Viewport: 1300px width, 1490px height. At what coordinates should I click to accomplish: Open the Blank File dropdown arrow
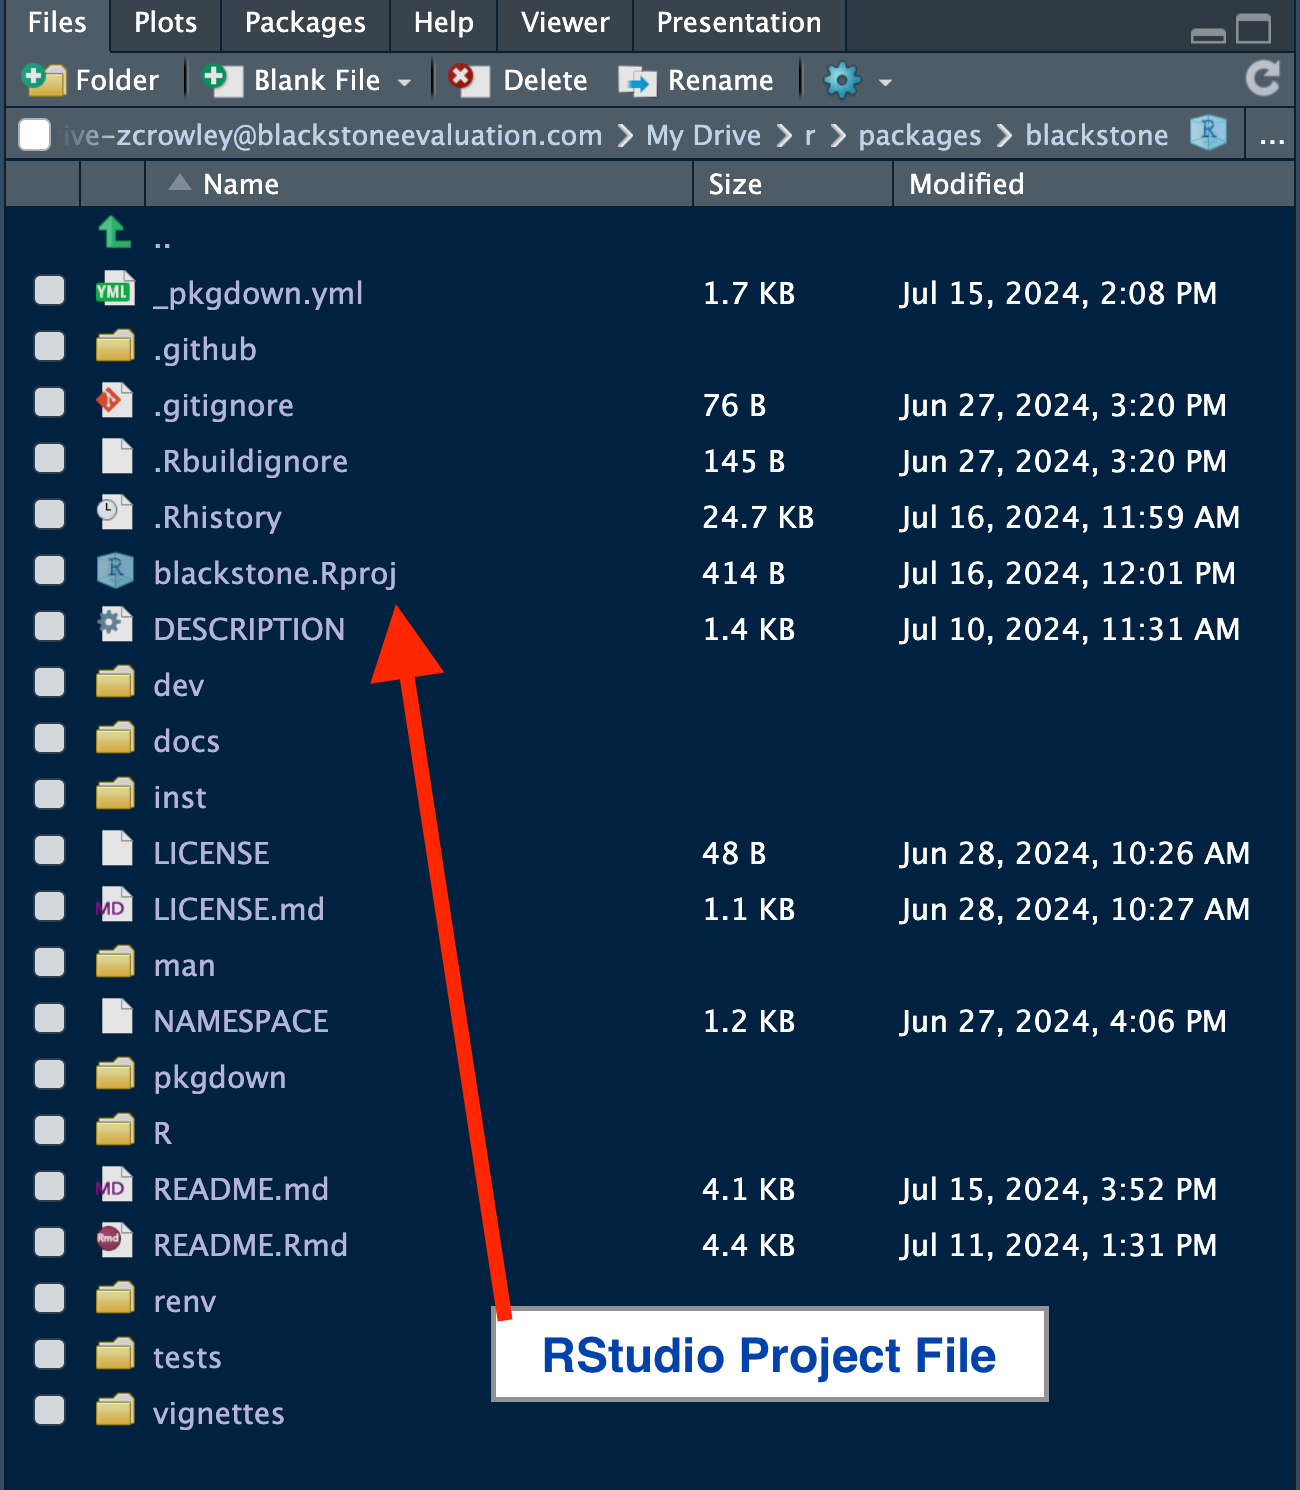404,80
